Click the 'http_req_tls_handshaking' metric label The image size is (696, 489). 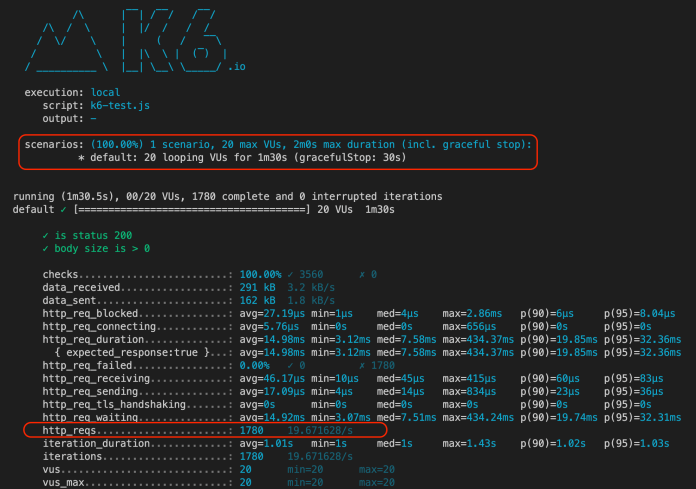[114, 405]
